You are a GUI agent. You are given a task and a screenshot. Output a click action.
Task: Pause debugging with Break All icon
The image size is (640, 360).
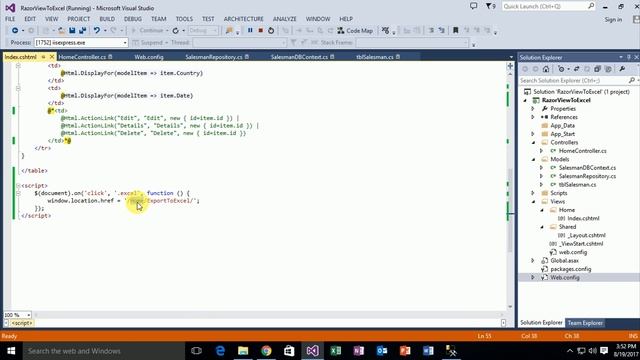point(250,31)
